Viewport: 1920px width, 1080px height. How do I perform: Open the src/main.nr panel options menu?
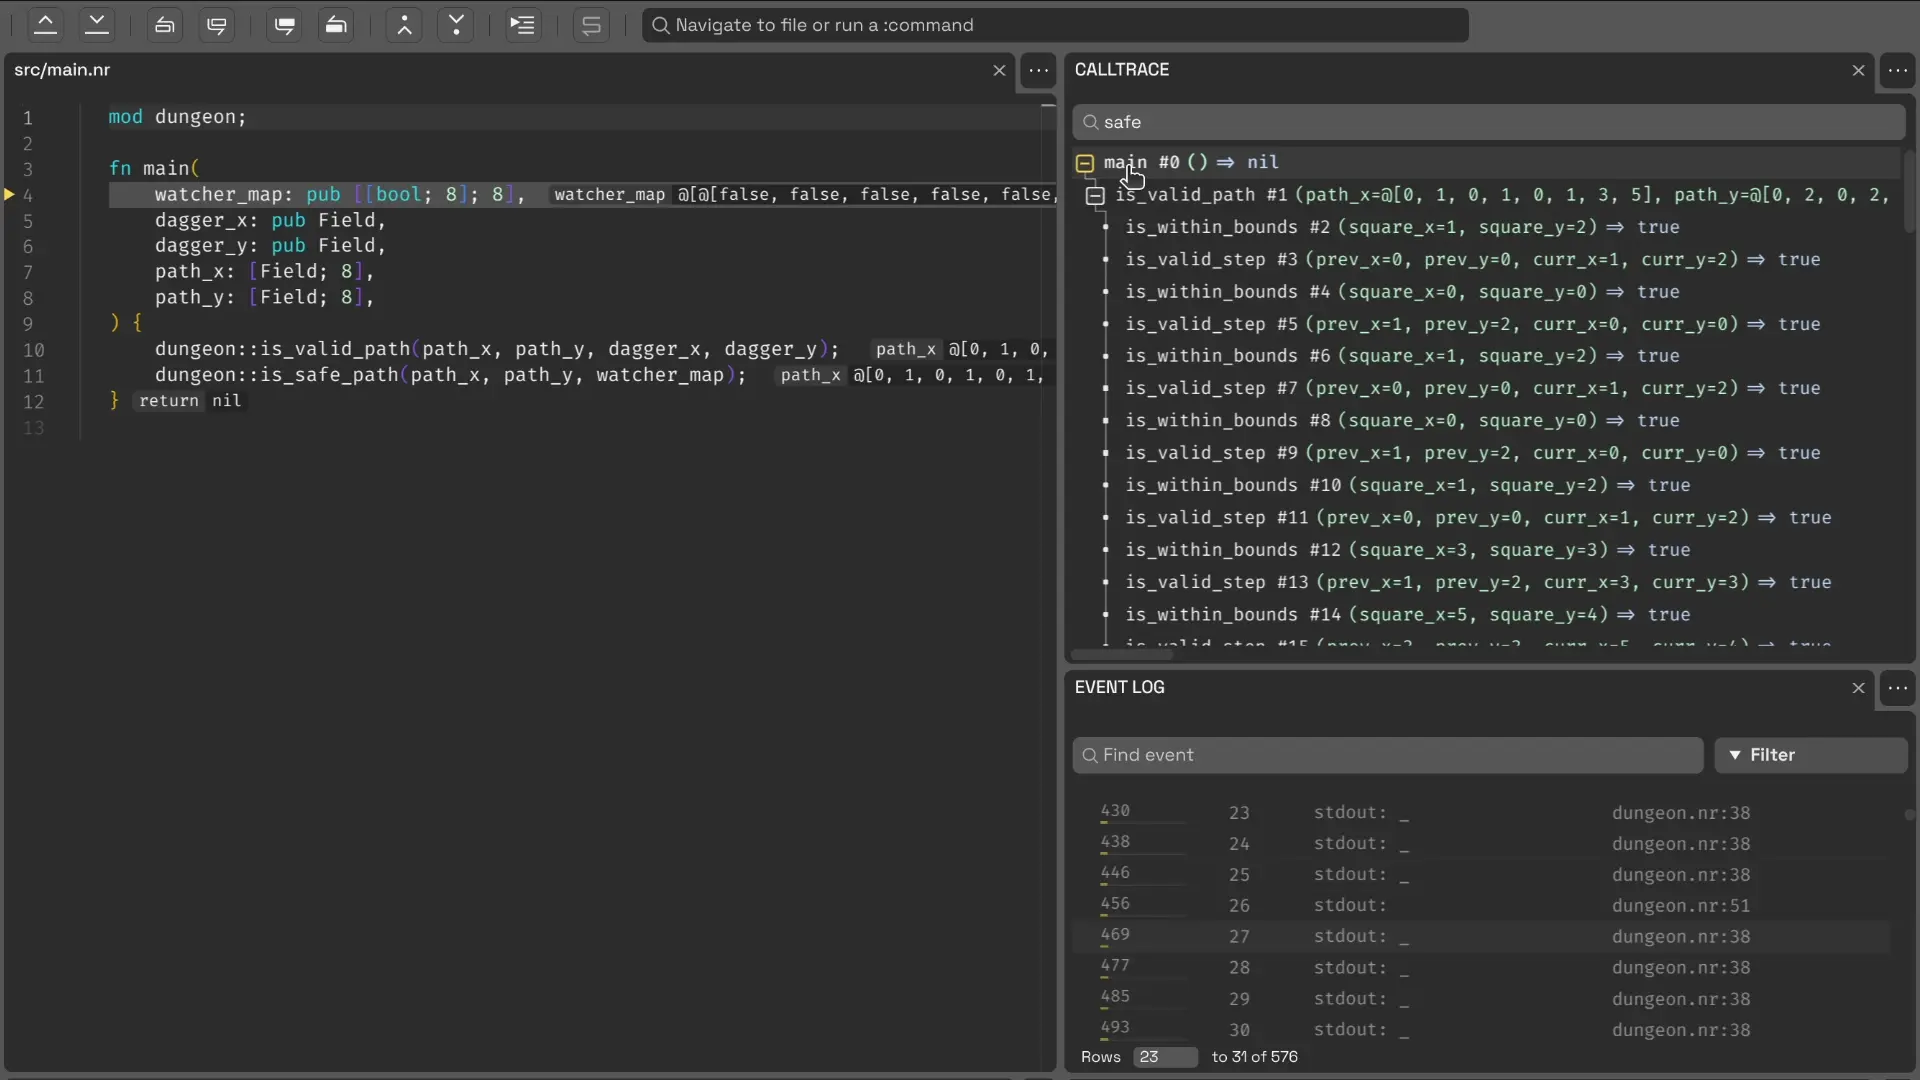pos(1038,70)
